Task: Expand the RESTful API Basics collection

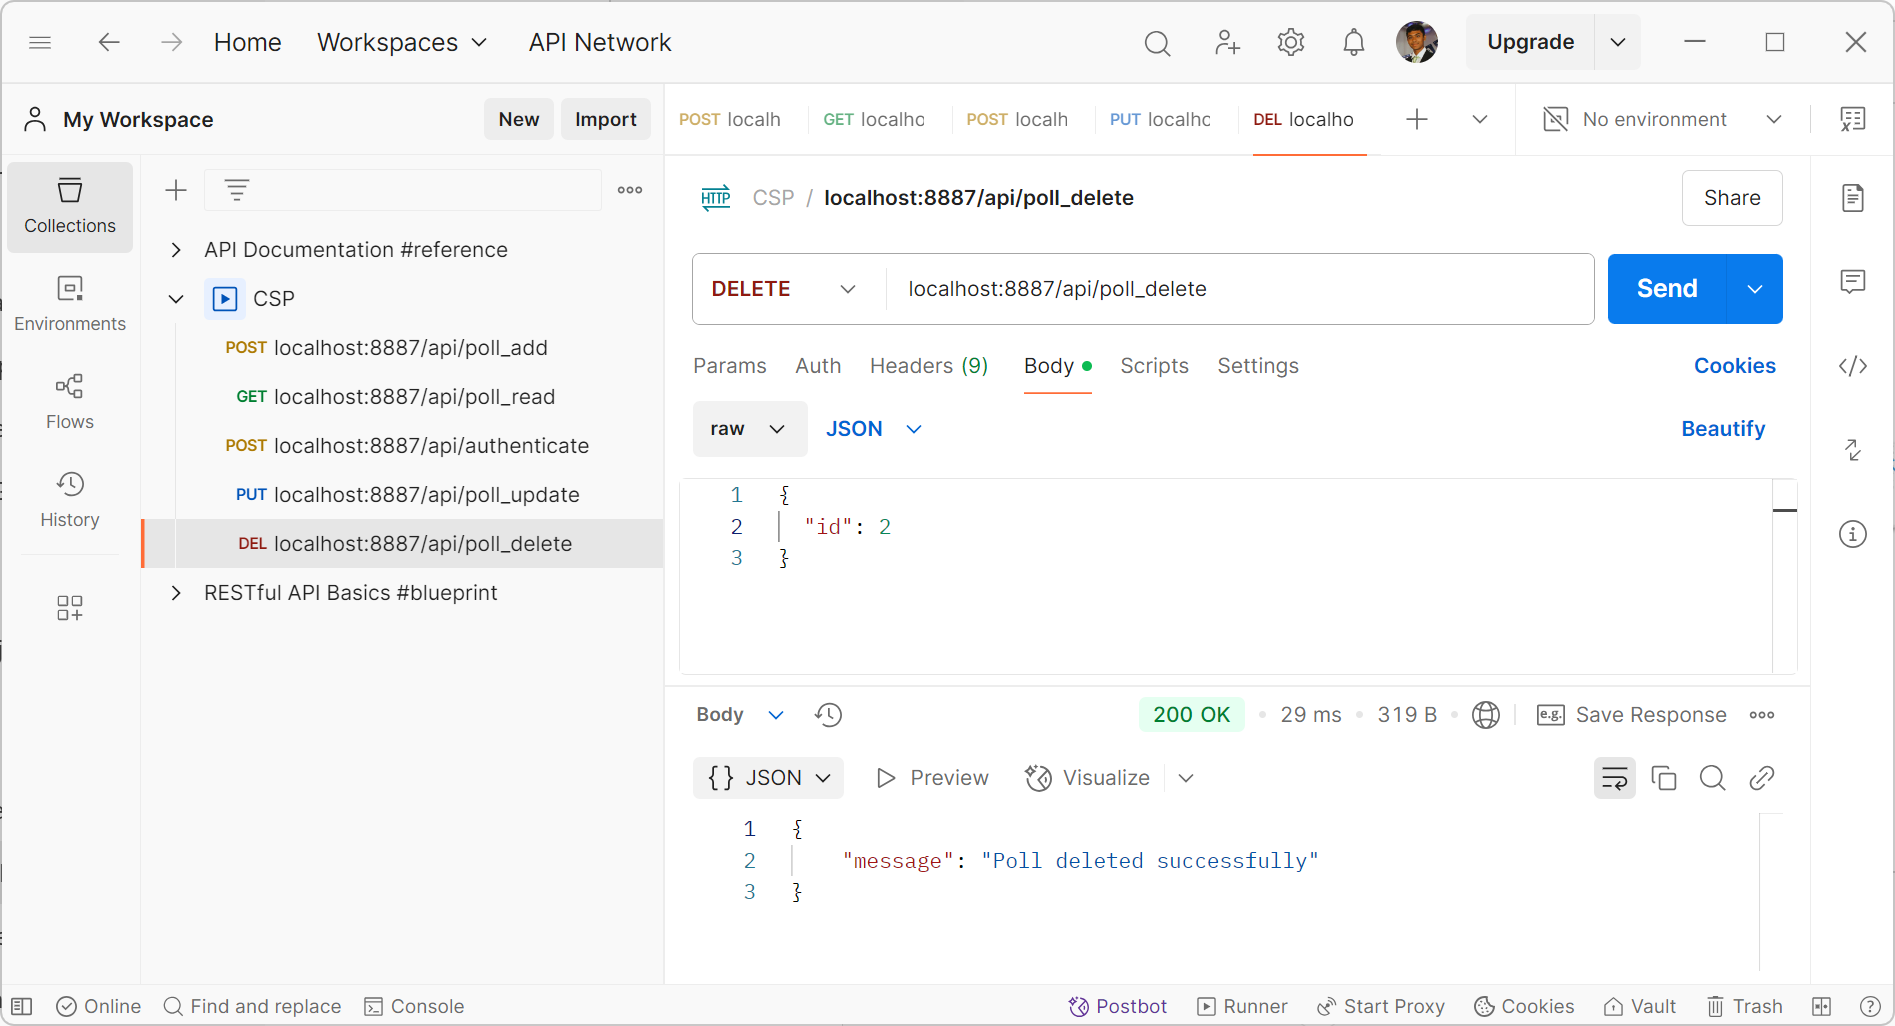Action: pyautogui.click(x=176, y=593)
